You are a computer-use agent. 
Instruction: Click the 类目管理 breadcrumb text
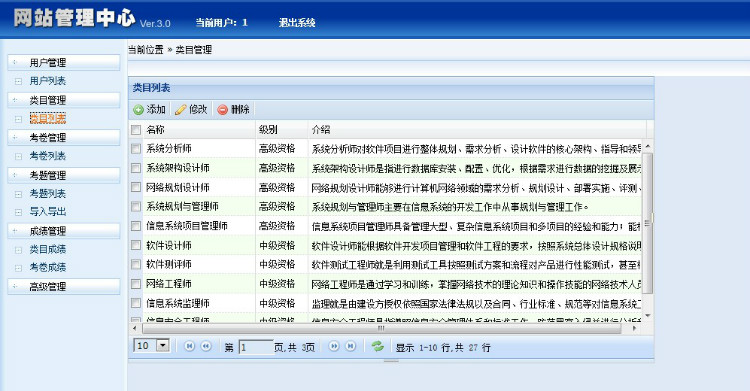tap(194, 50)
